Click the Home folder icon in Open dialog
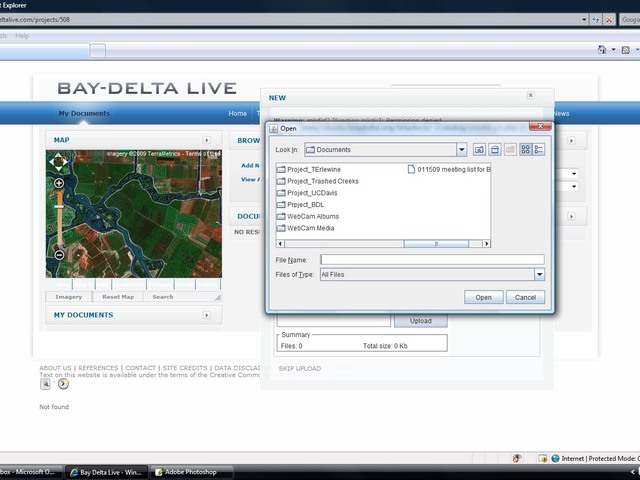The width and height of the screenshot is (640, 480). [x=495, y=150]
